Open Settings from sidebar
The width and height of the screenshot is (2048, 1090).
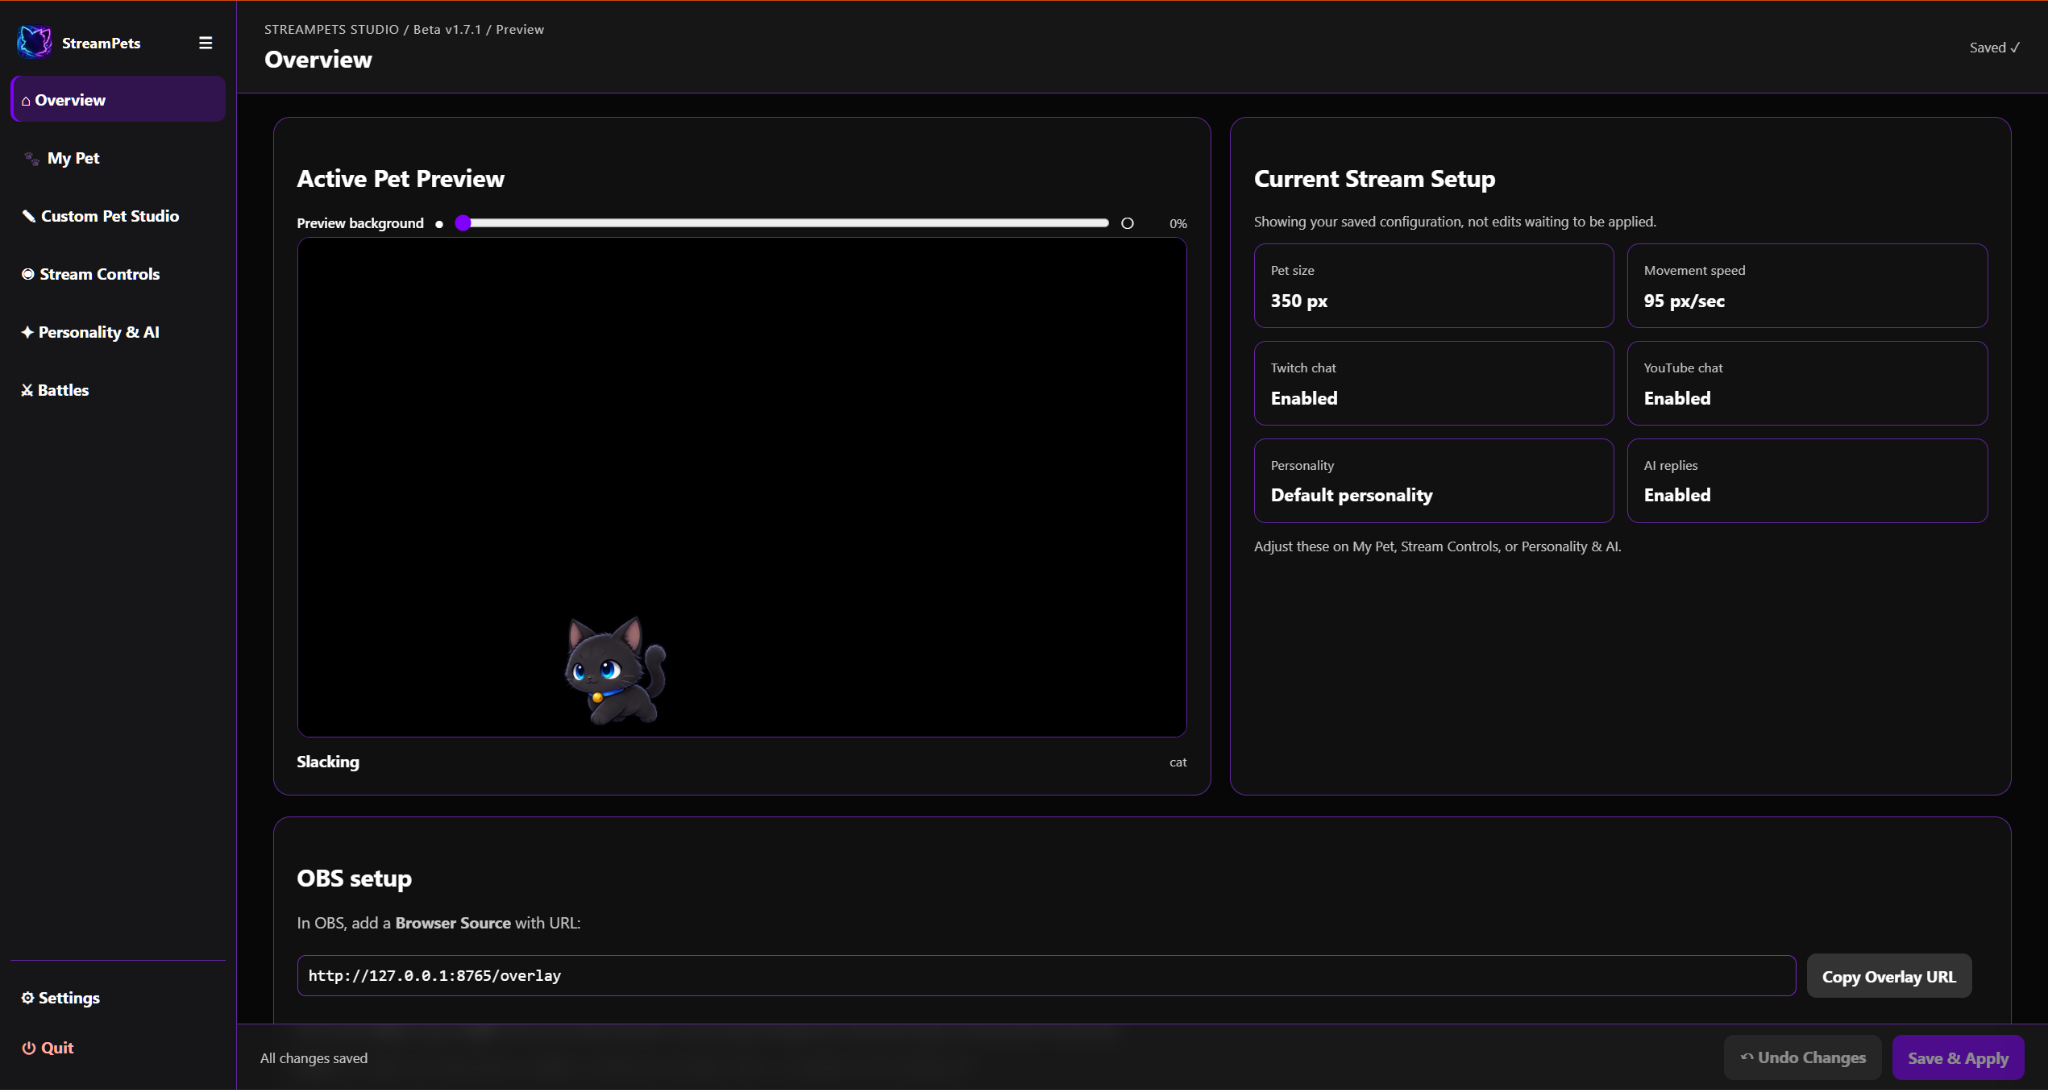(x=118, y=998)
